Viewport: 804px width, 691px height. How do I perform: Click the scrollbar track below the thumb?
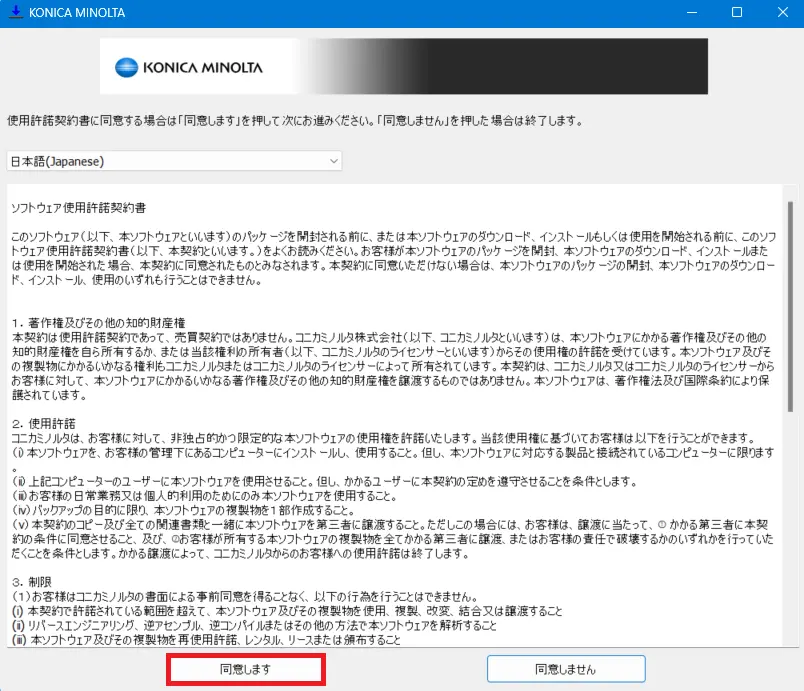pos(791,550)
